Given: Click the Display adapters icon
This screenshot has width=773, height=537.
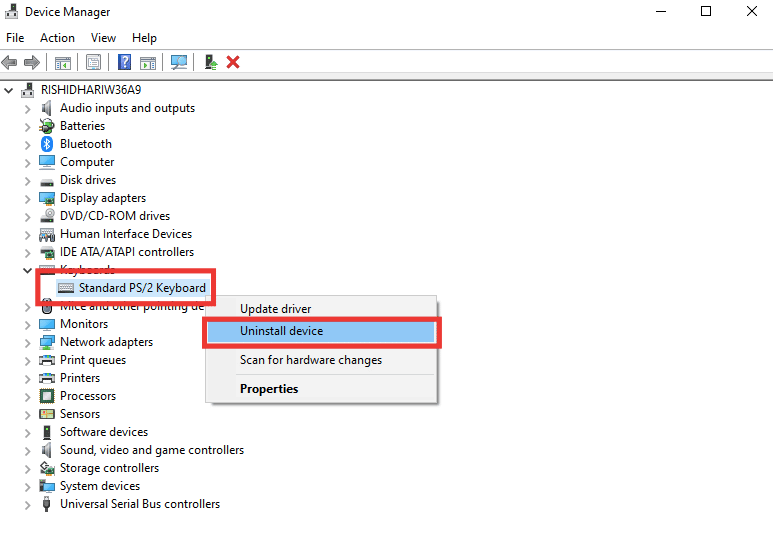Looking at the screenshot, I should pos(47,198).
